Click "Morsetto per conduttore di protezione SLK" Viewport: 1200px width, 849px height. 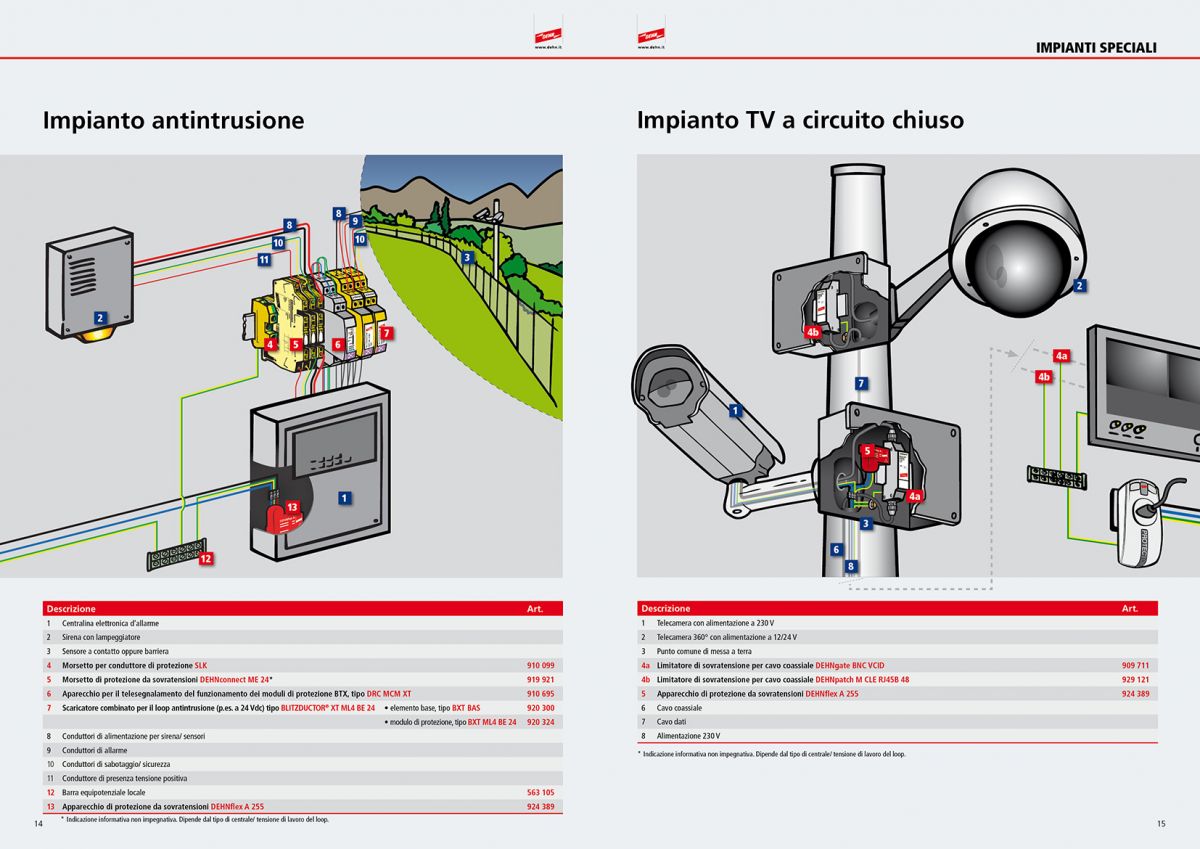click(x=134, y=665)
